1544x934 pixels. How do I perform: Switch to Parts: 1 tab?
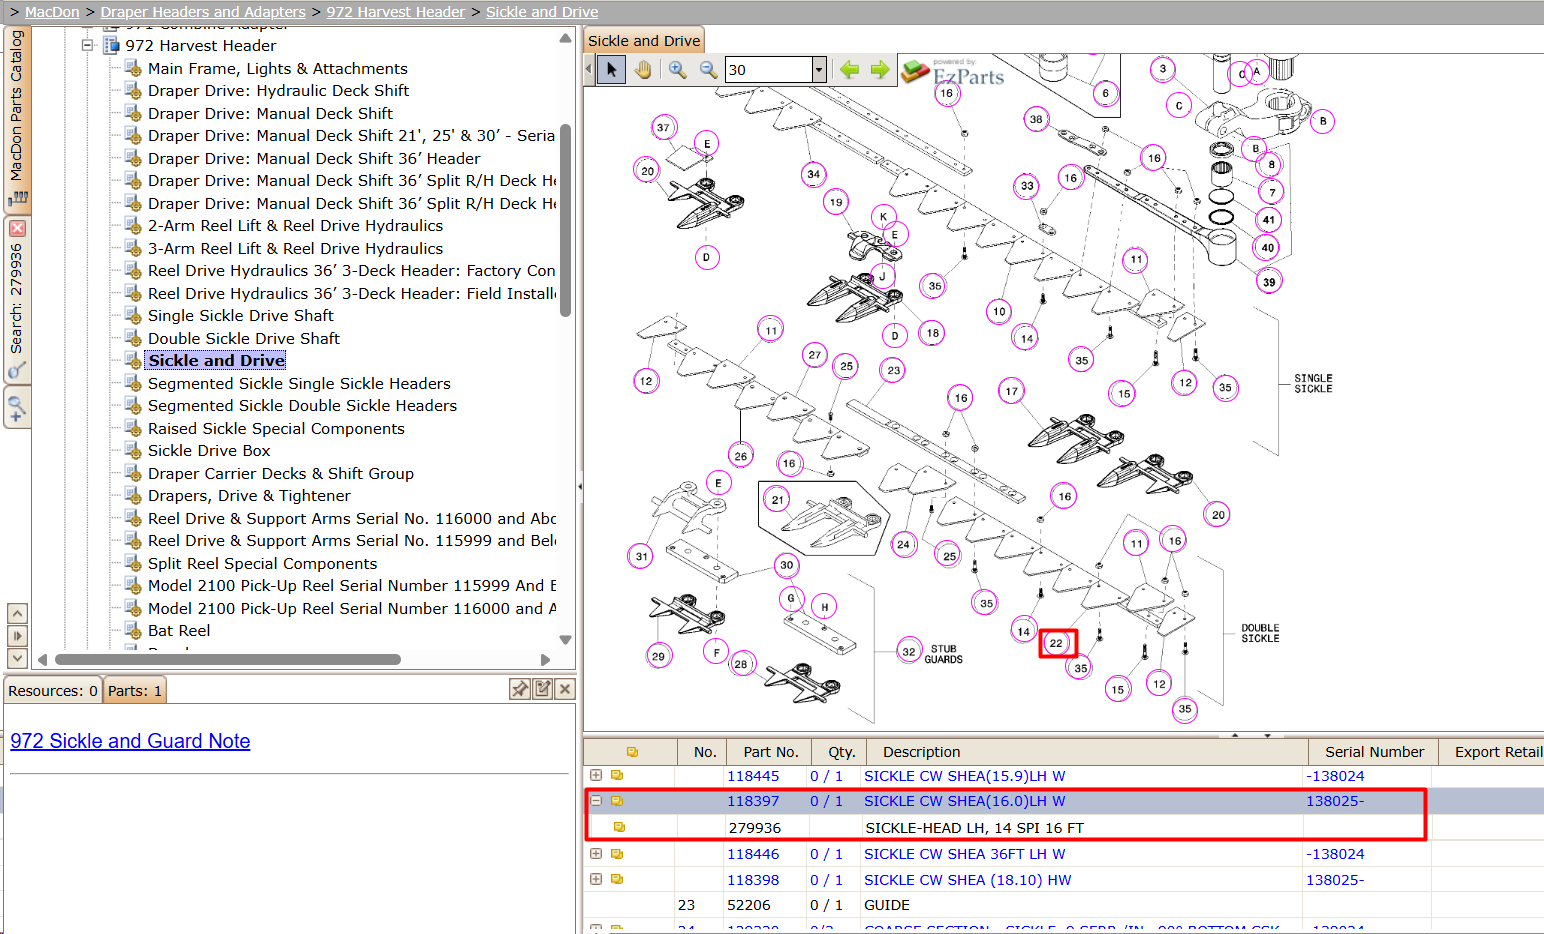tap(135, 690)
